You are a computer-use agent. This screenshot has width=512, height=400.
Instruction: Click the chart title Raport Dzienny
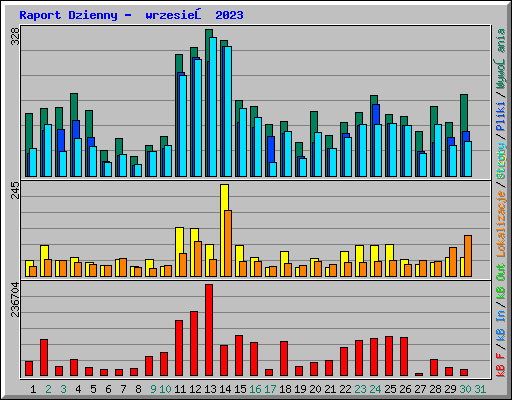68,15
